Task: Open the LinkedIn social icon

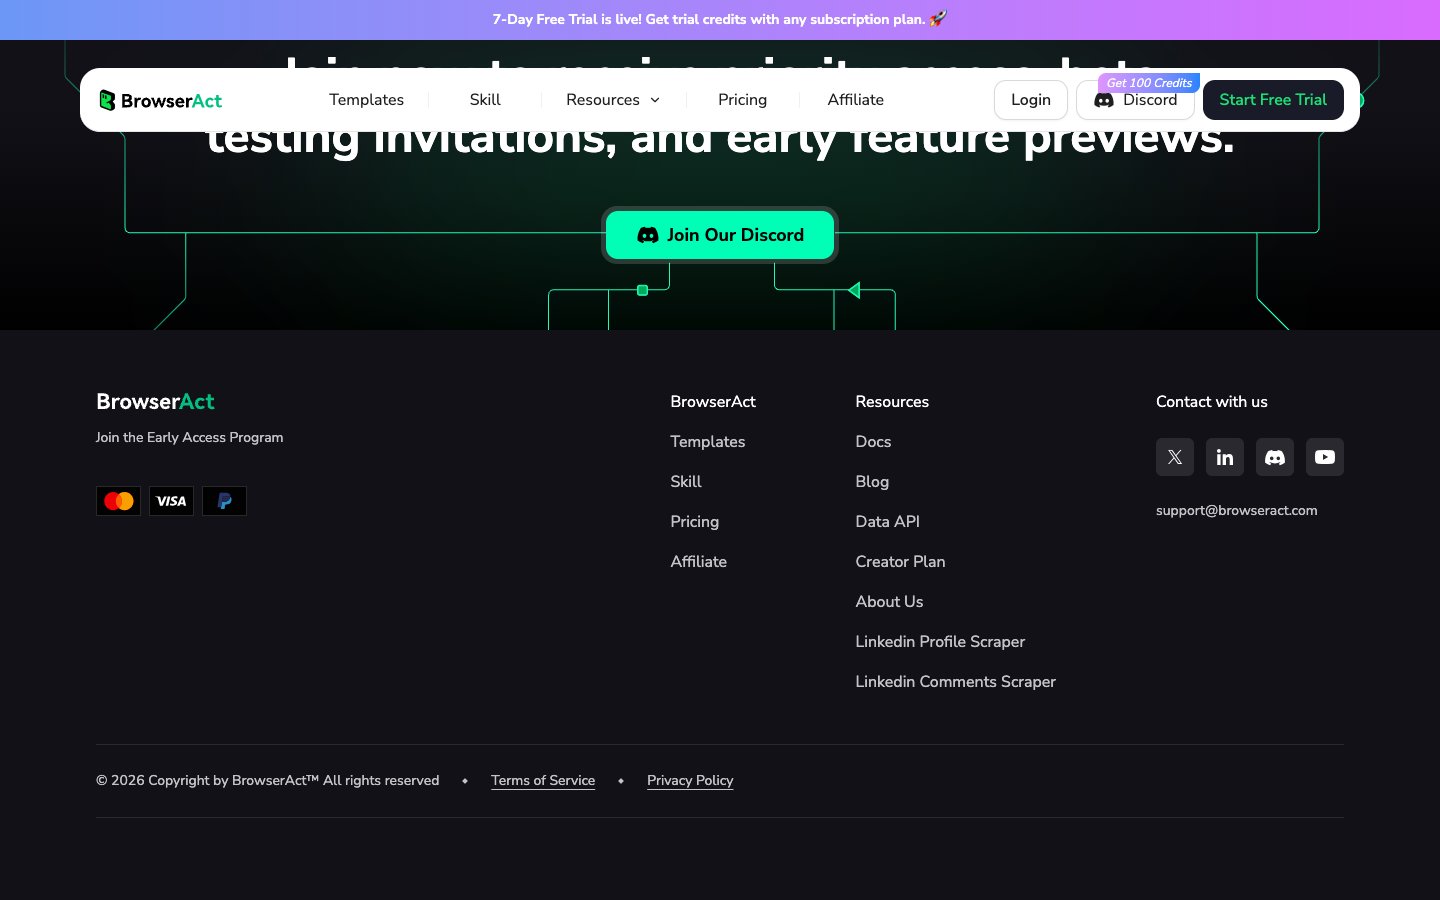Action: 1225,457
